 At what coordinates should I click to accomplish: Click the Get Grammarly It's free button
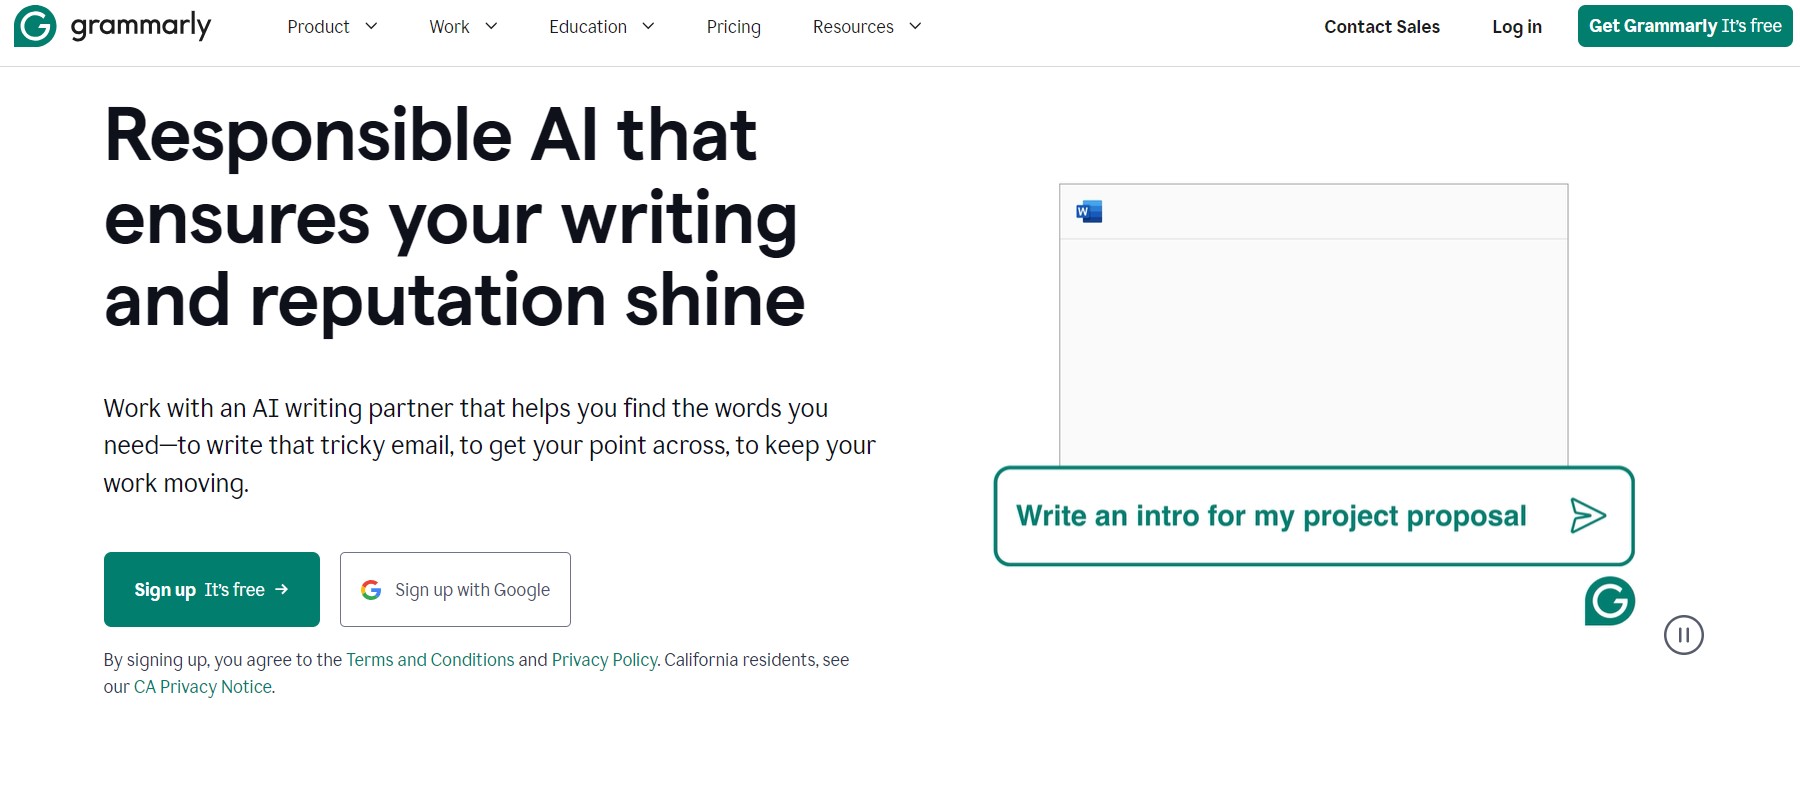1684,26
